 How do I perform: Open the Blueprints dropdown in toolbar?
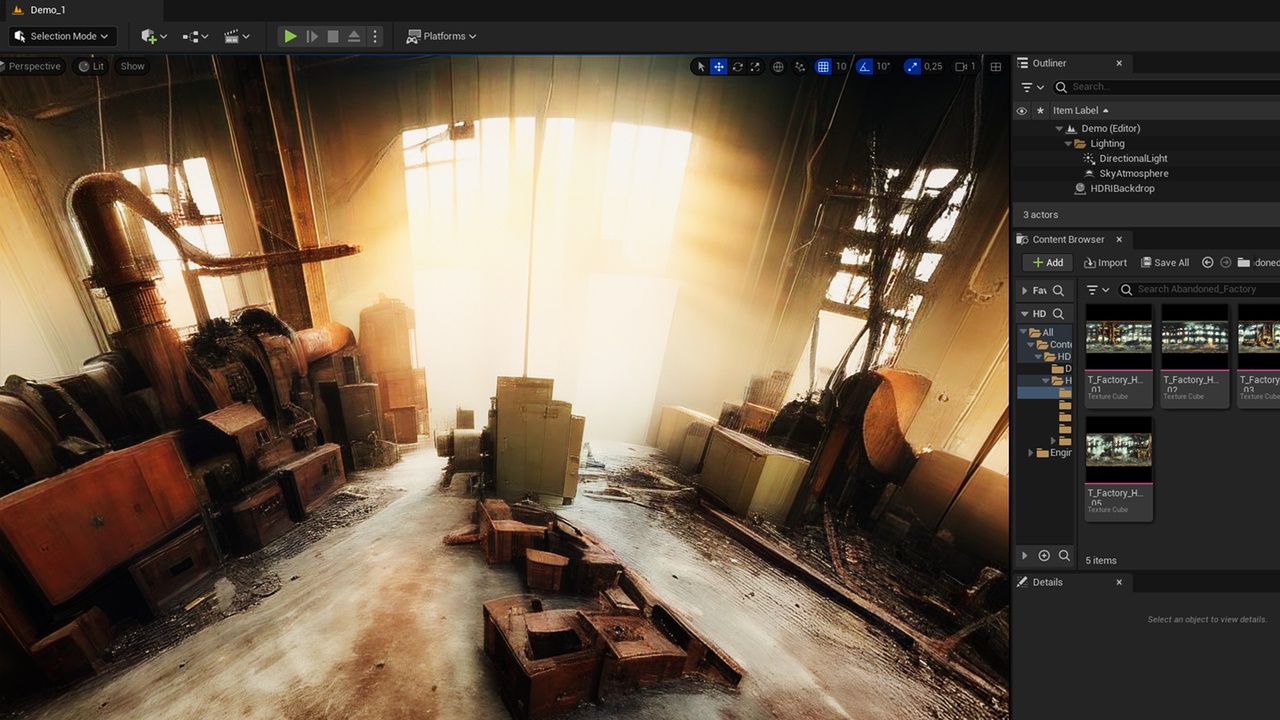195,36
